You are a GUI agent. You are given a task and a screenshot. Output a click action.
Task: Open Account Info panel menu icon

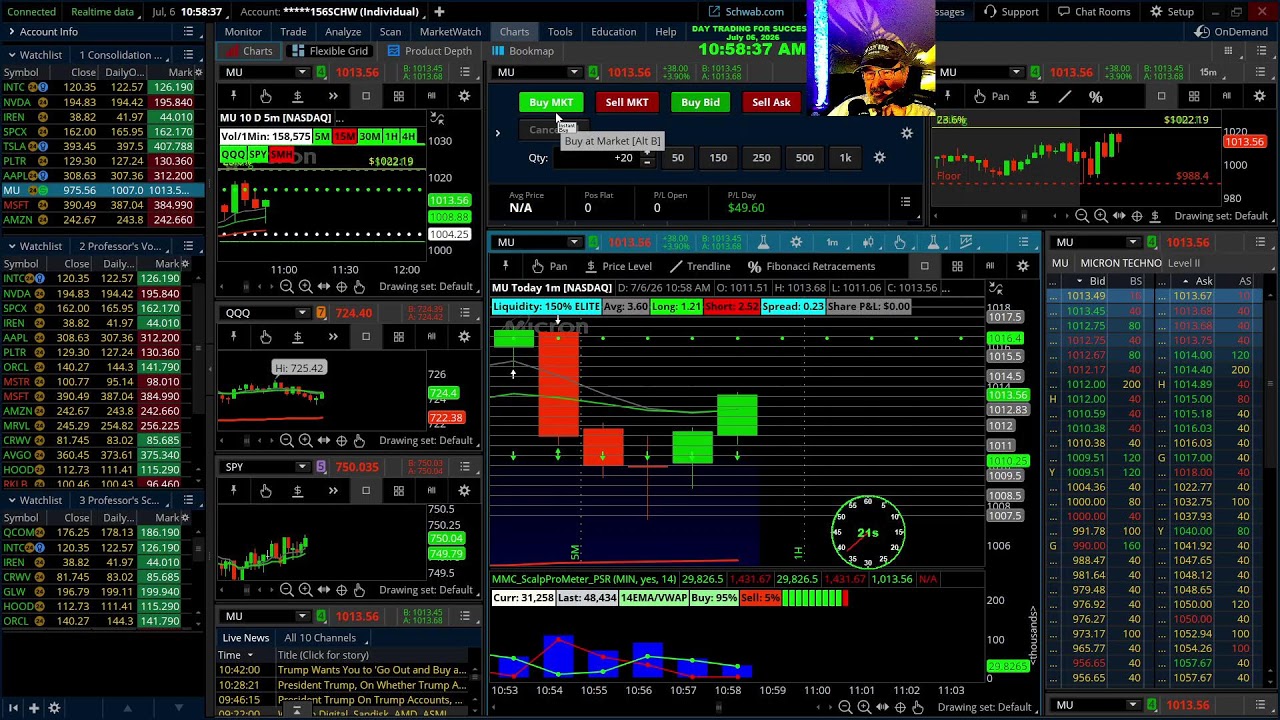[x=188, y=31]
